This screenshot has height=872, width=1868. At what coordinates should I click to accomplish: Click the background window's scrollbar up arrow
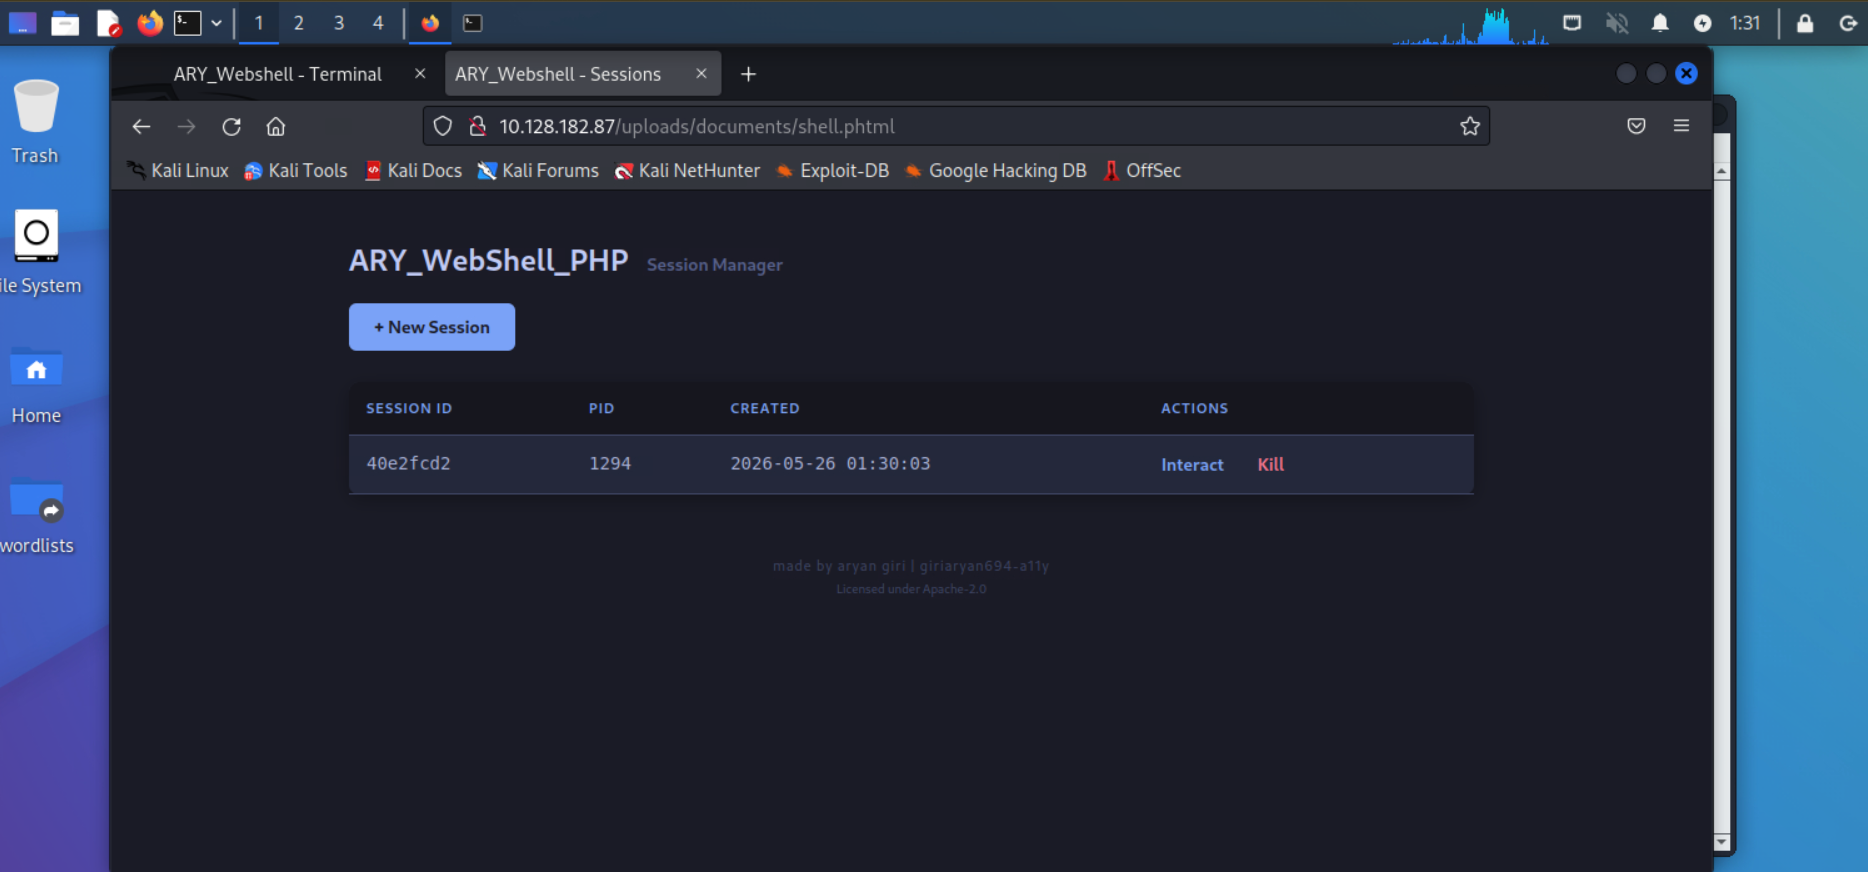(1722, 171)
